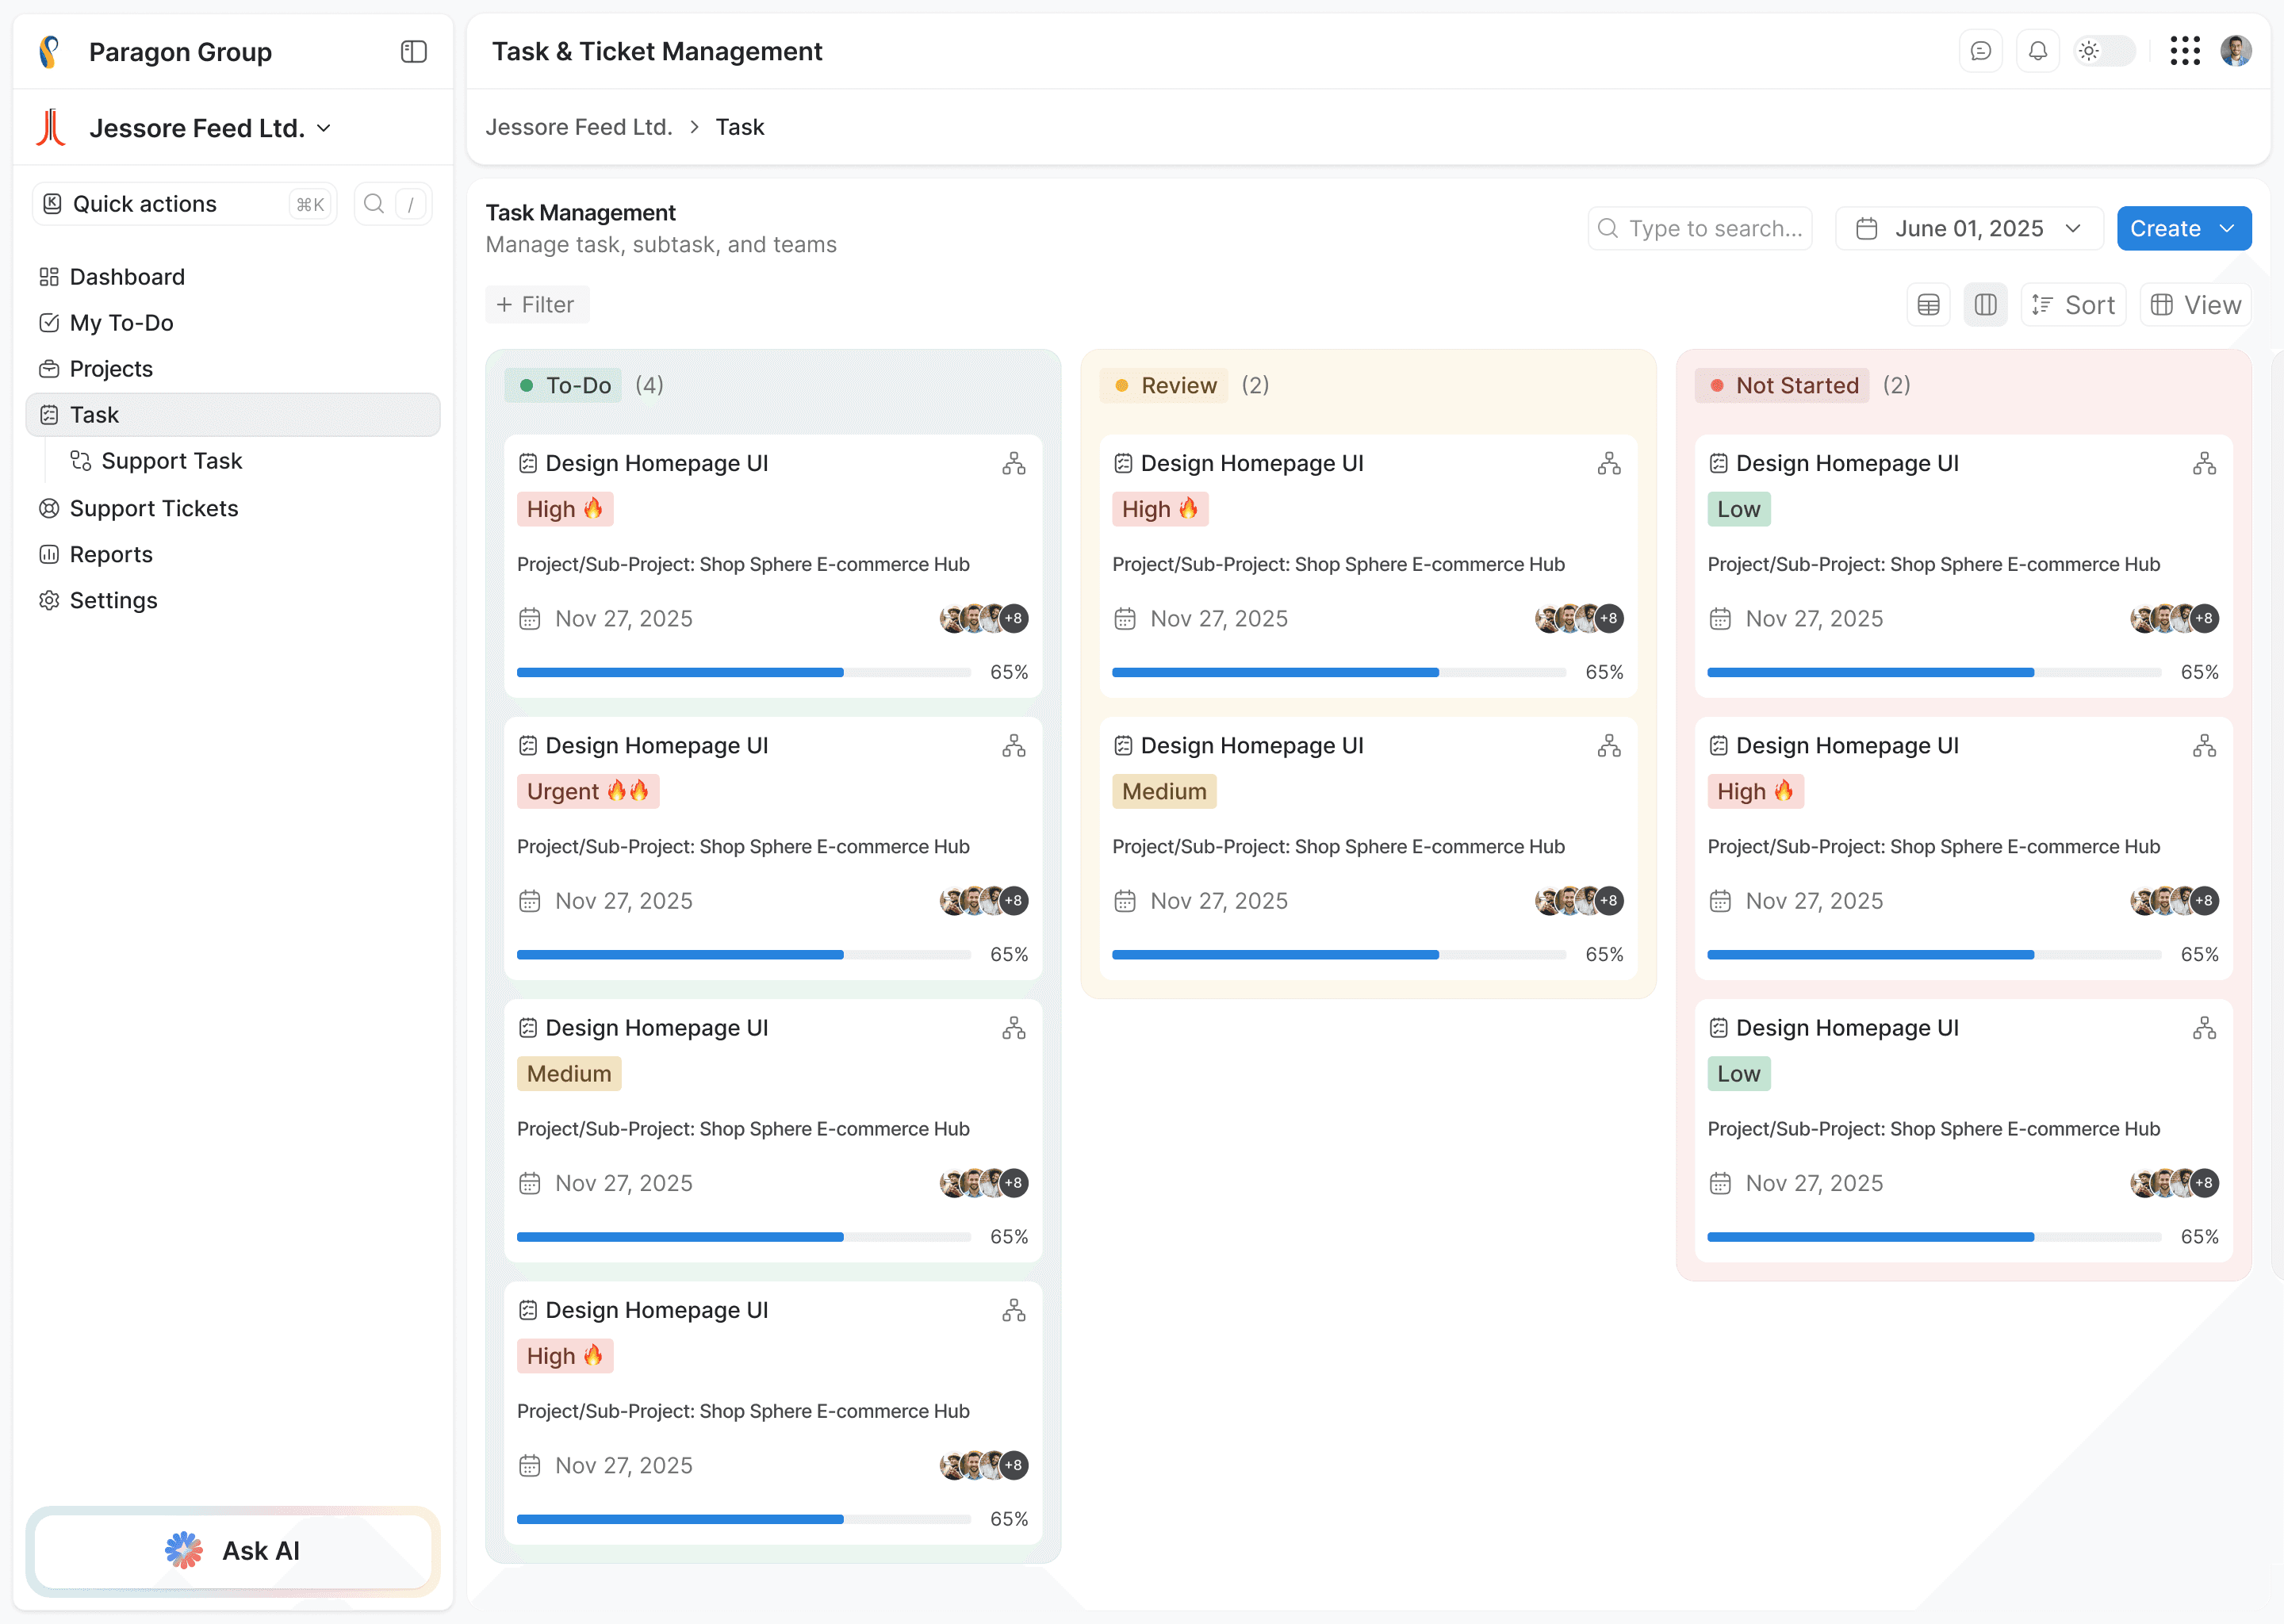Click the Sort button
The width and height of the screenshot is (2284, 1624).
pos(2073,305)
